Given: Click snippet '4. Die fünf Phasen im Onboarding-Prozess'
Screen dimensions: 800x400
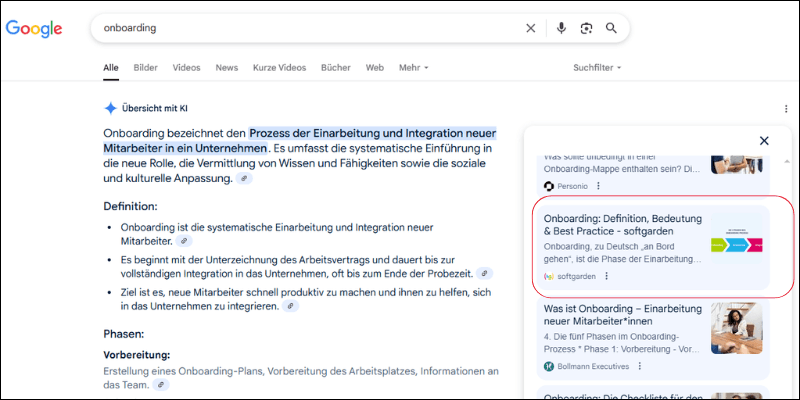Looking at the screenshot, I should pos(622,343).
